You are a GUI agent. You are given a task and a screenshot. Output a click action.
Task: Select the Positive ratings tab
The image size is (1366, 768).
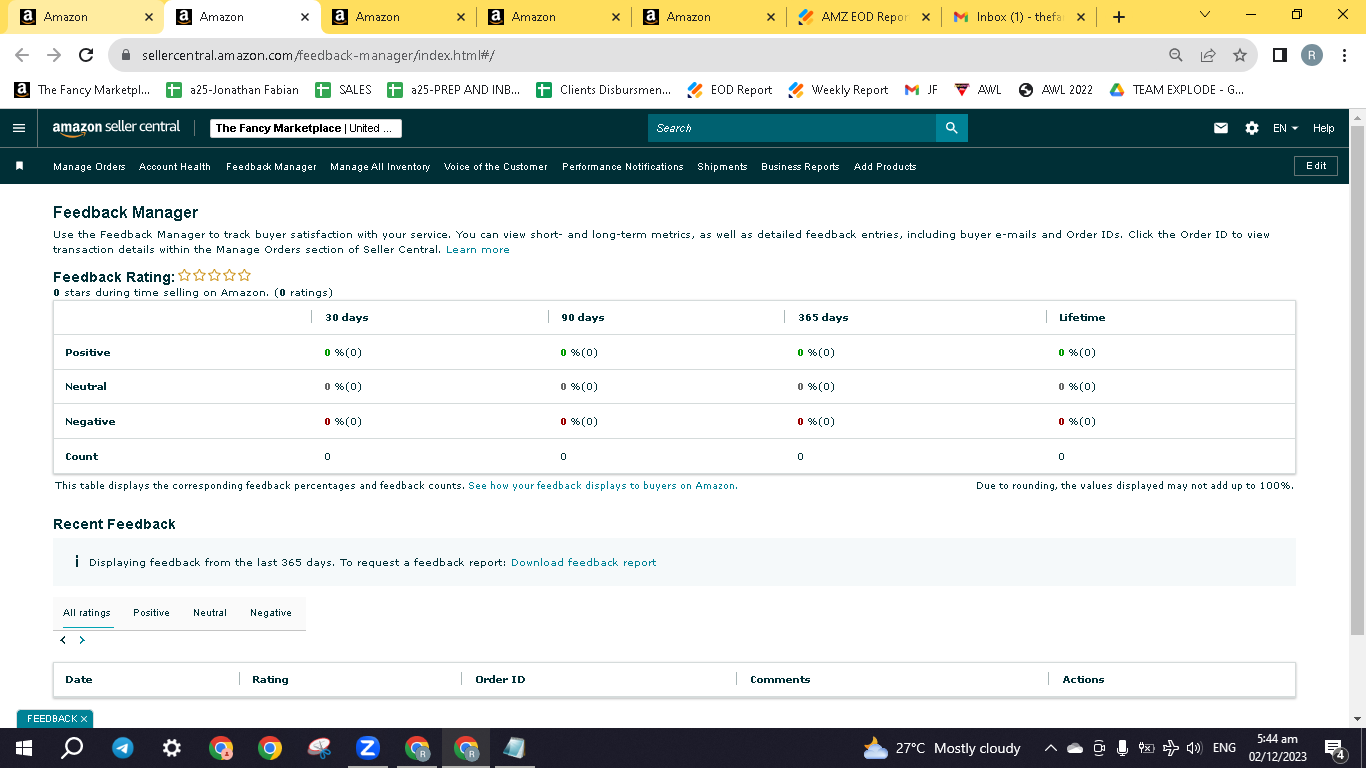pos(151,613)
